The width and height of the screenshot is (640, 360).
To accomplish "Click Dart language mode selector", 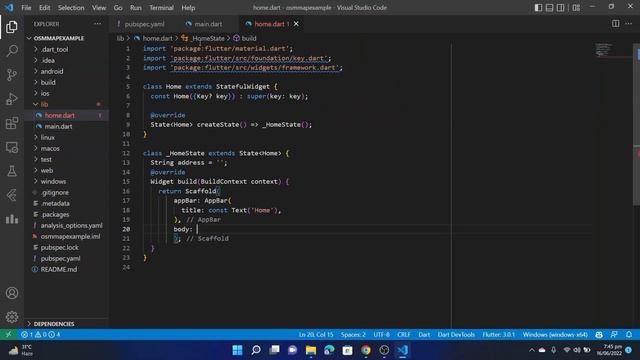I will (424, 334).
